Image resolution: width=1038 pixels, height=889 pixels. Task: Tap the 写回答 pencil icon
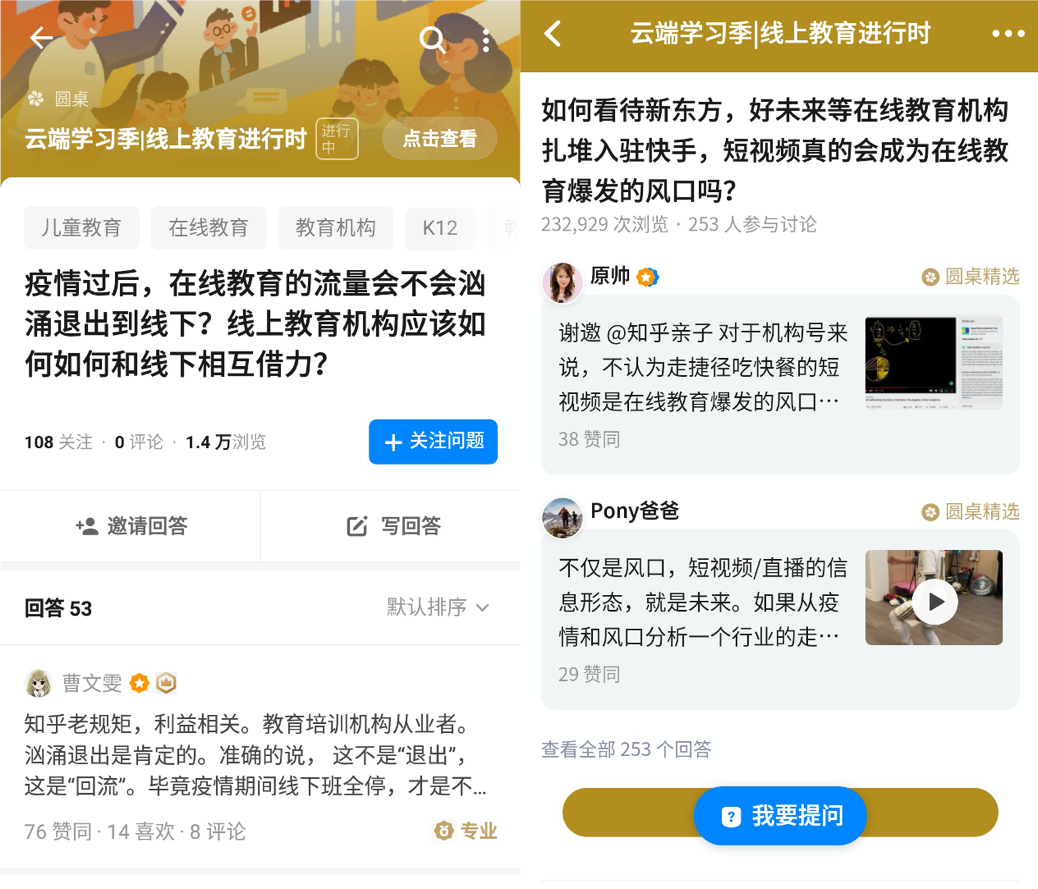pyautogui.click(x=357, y=526)
